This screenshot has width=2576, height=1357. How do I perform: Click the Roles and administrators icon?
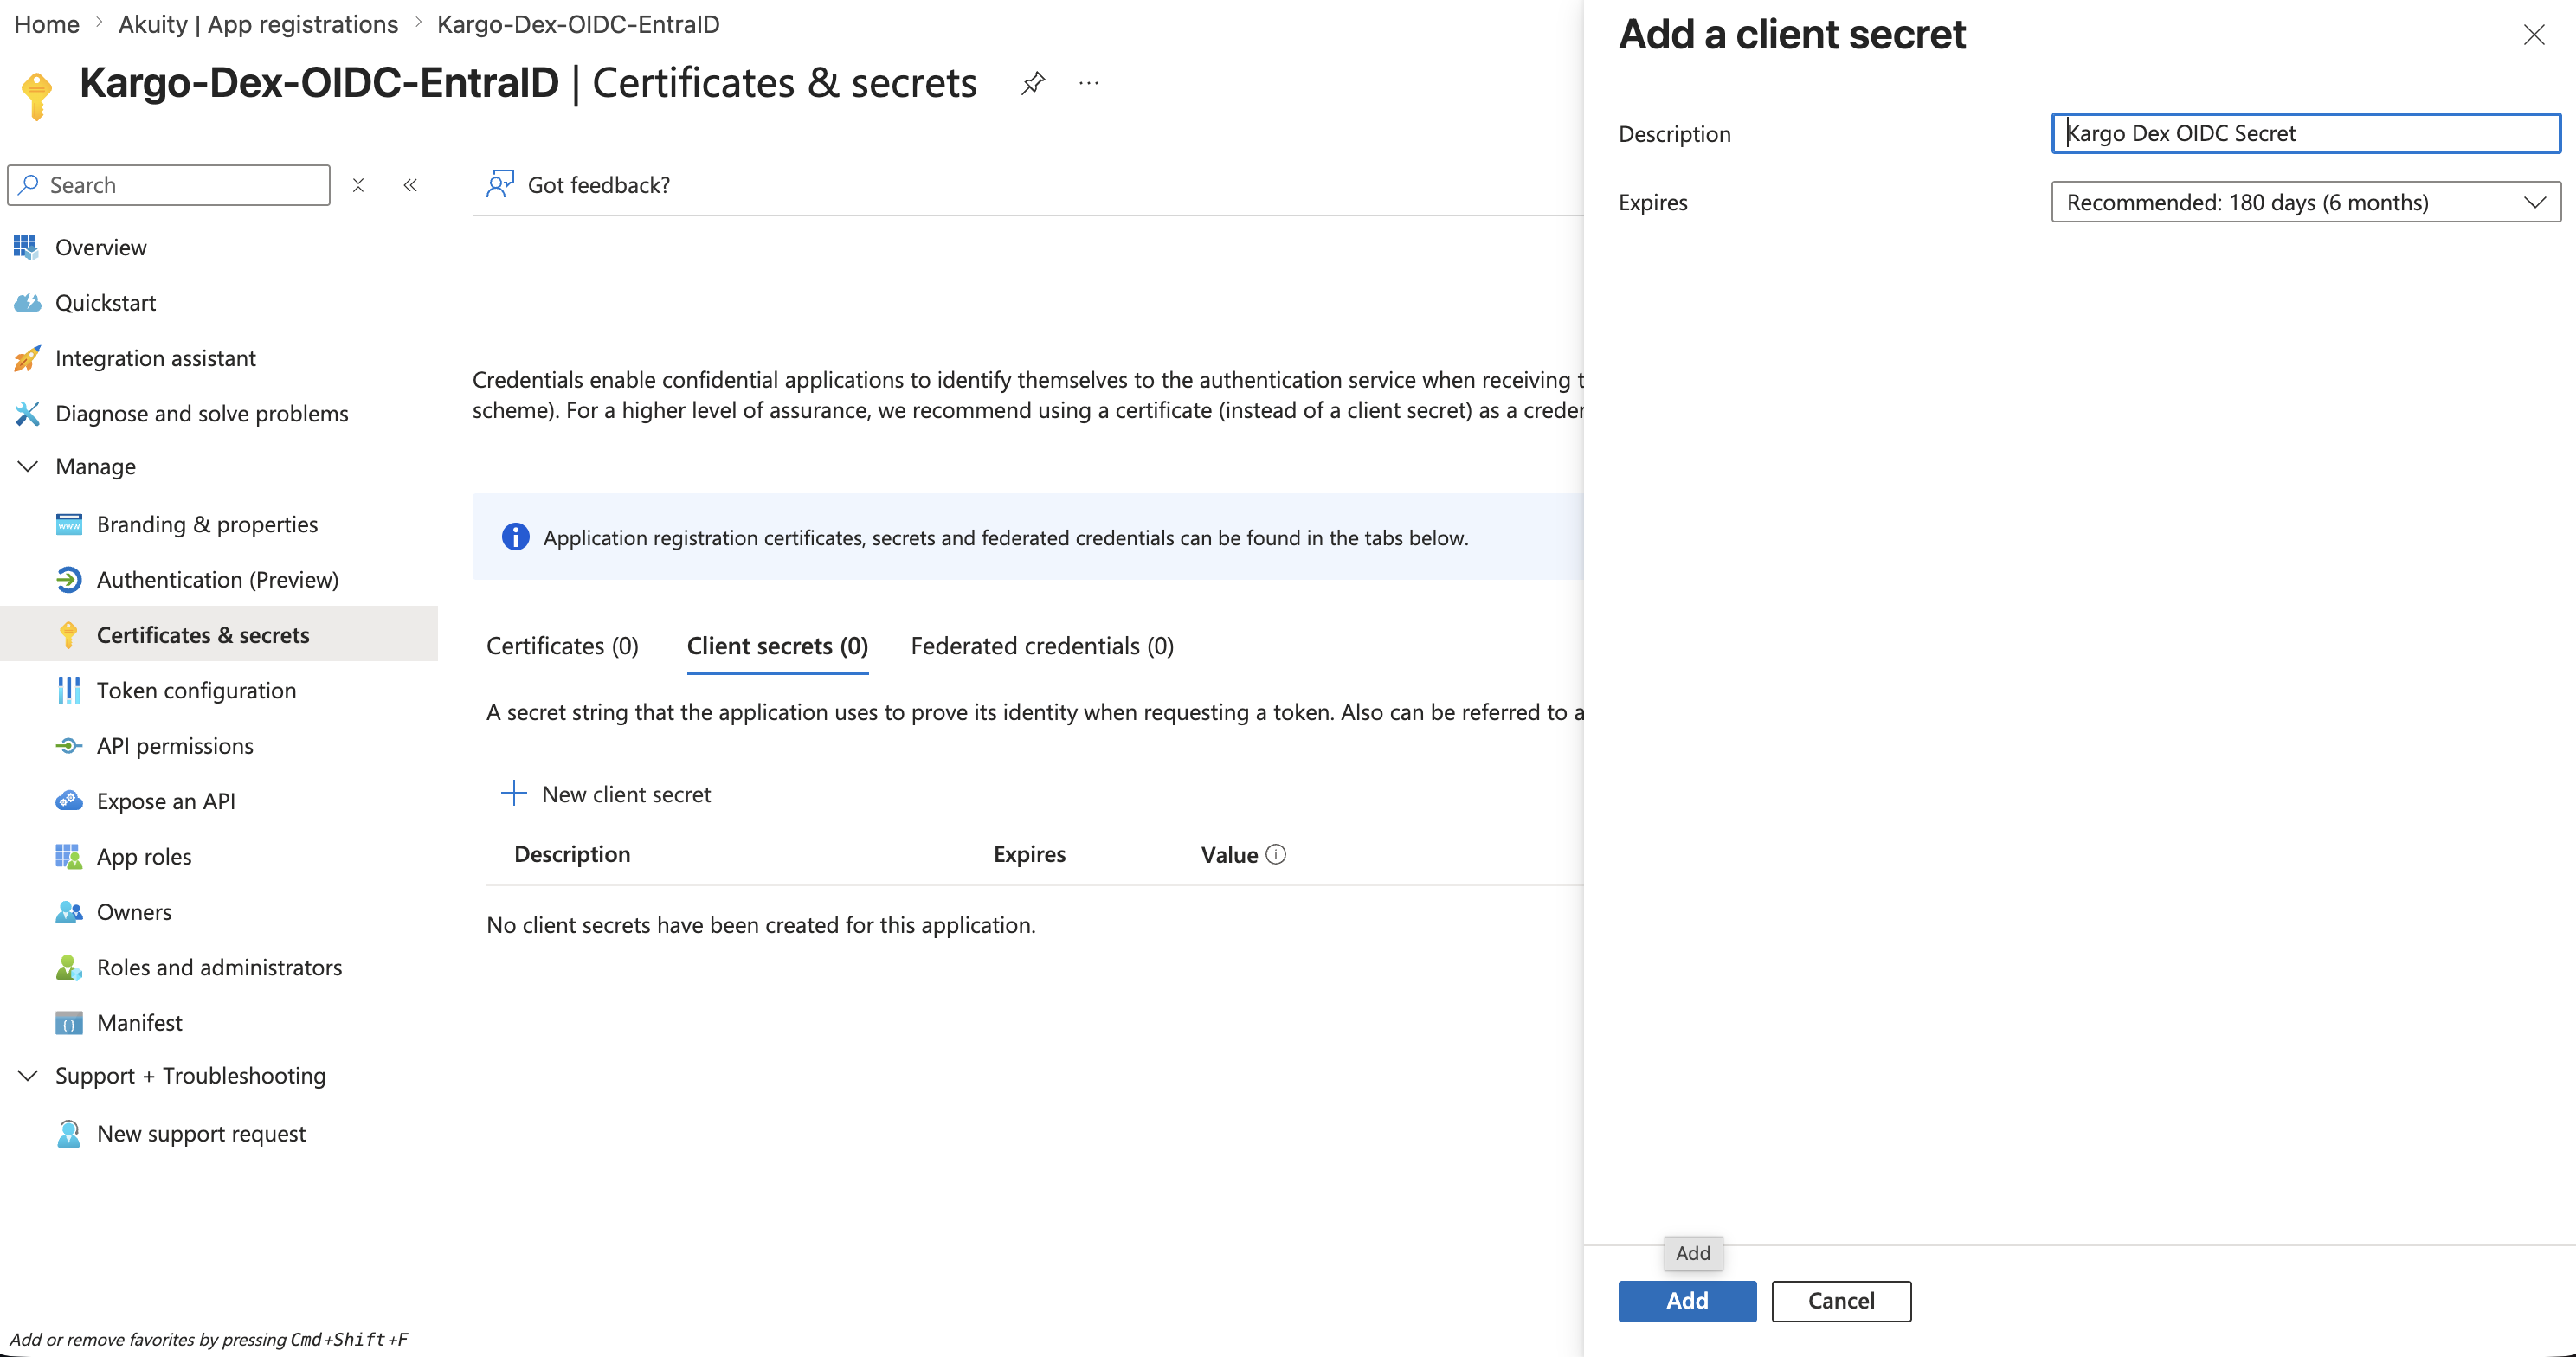pos(69,967)
